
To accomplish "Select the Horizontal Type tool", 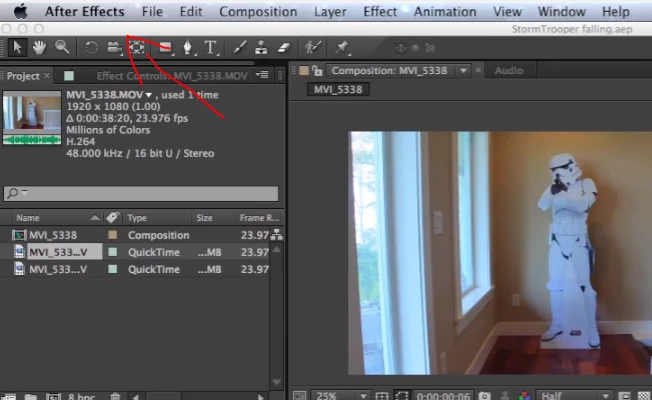I will pyautogui.click(x=210, y=47).
